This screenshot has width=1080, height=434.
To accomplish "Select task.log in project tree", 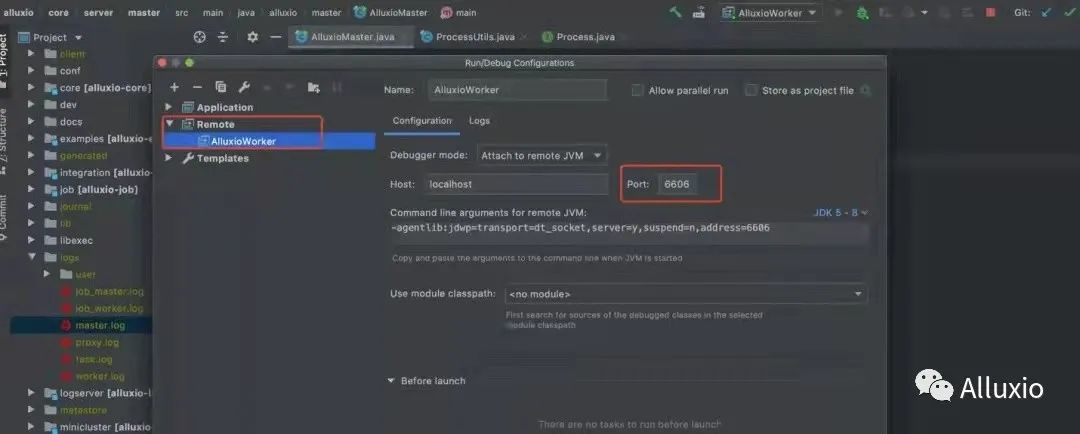I will point(94,360).
